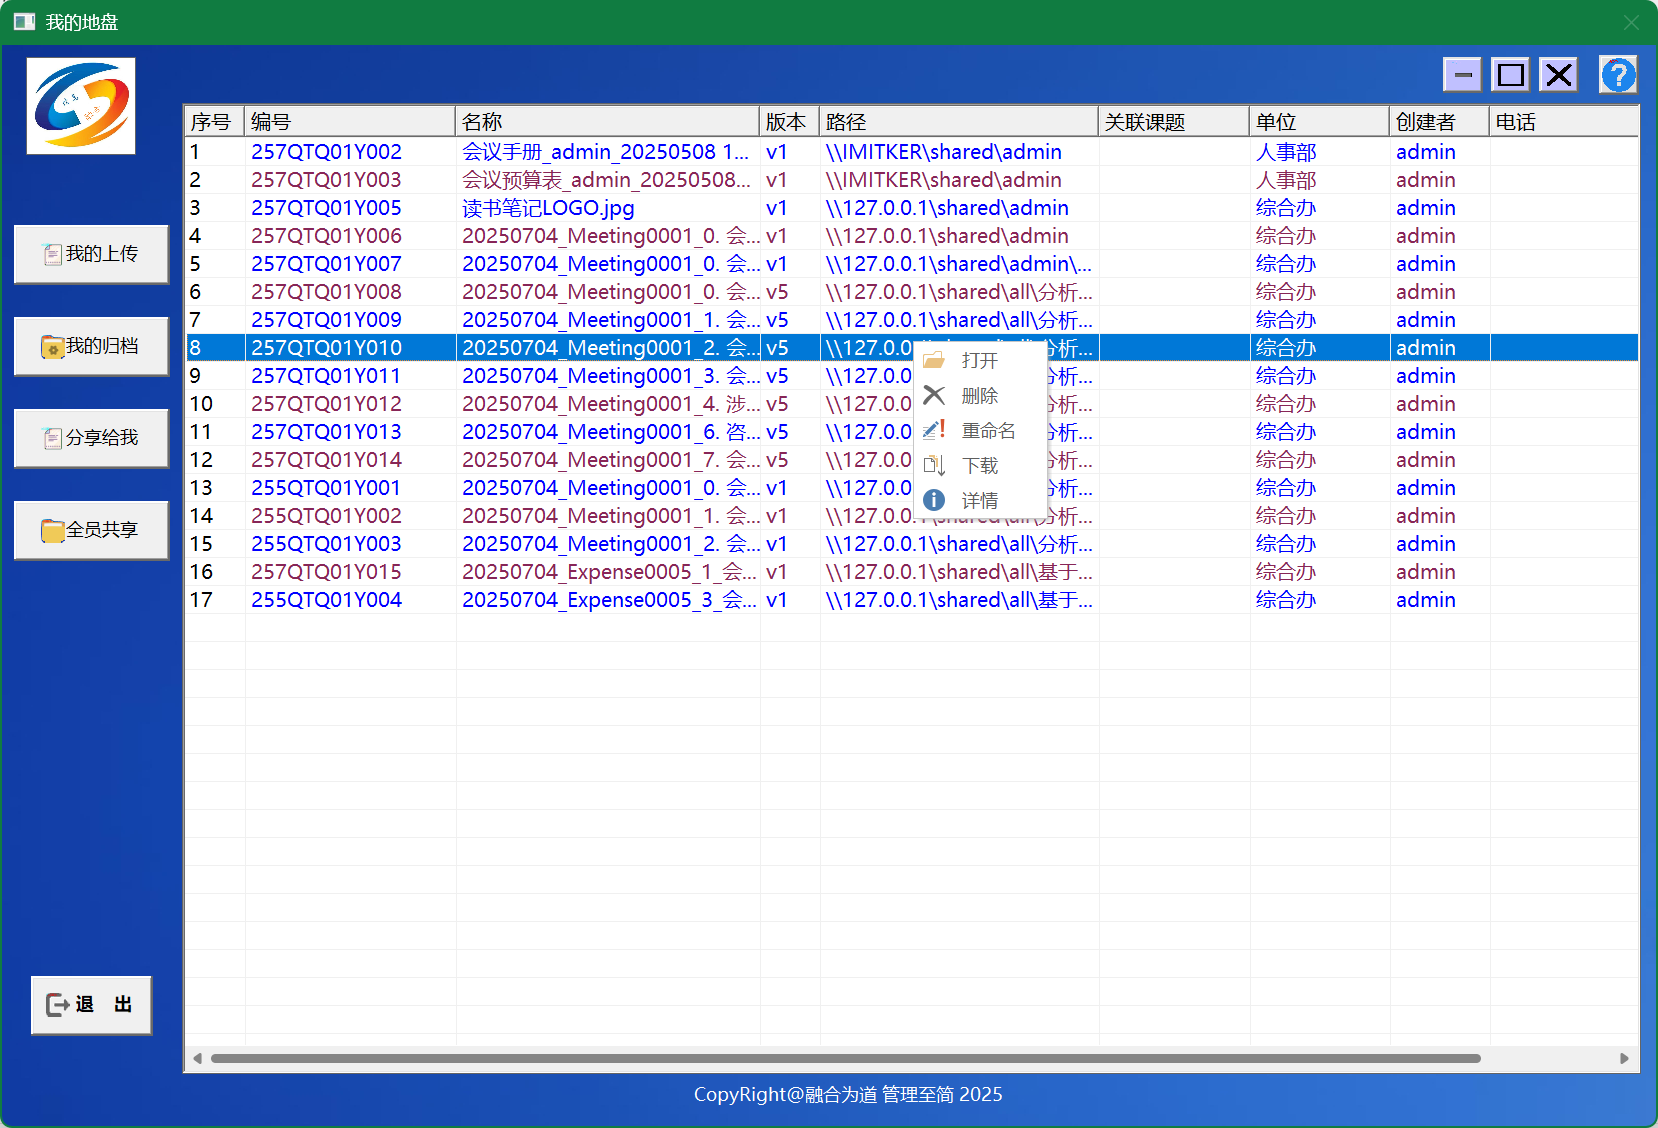Click the download icon next to 下载
This screenshot has height=1128, width=1658.
click(934, 465)
